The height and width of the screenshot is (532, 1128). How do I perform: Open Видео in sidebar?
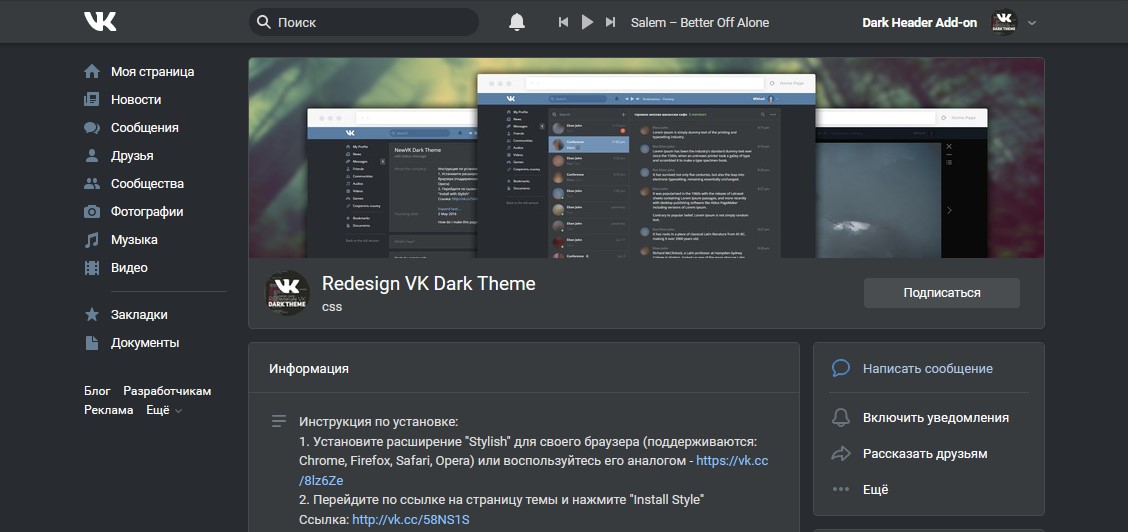[129, 268]
